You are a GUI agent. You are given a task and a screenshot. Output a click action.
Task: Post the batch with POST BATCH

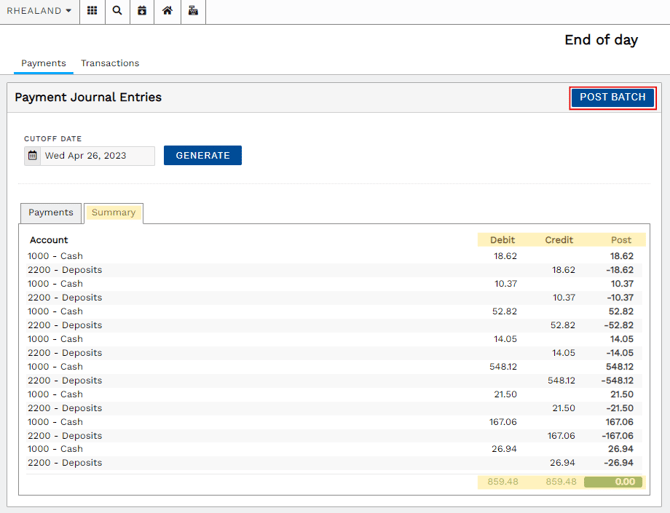pos(612,98)
